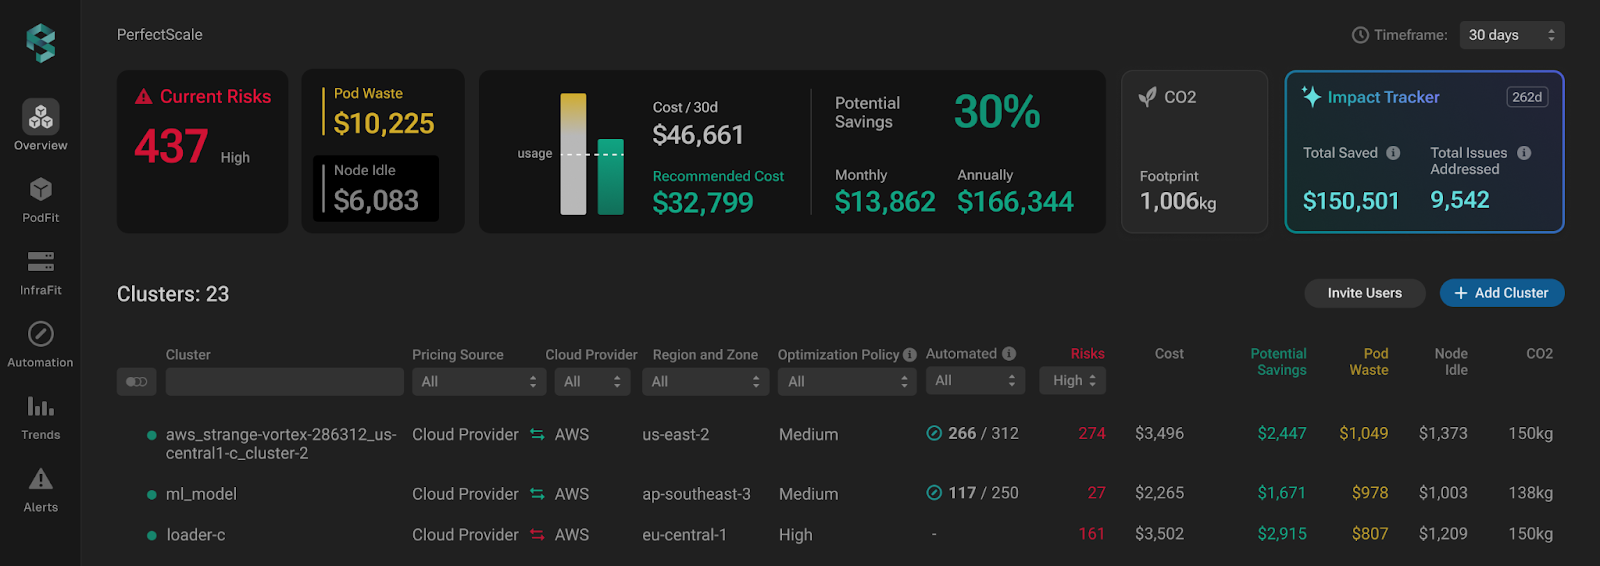
Task: Click the pricing source swap icon for ml_model
Action: point(537,494)
